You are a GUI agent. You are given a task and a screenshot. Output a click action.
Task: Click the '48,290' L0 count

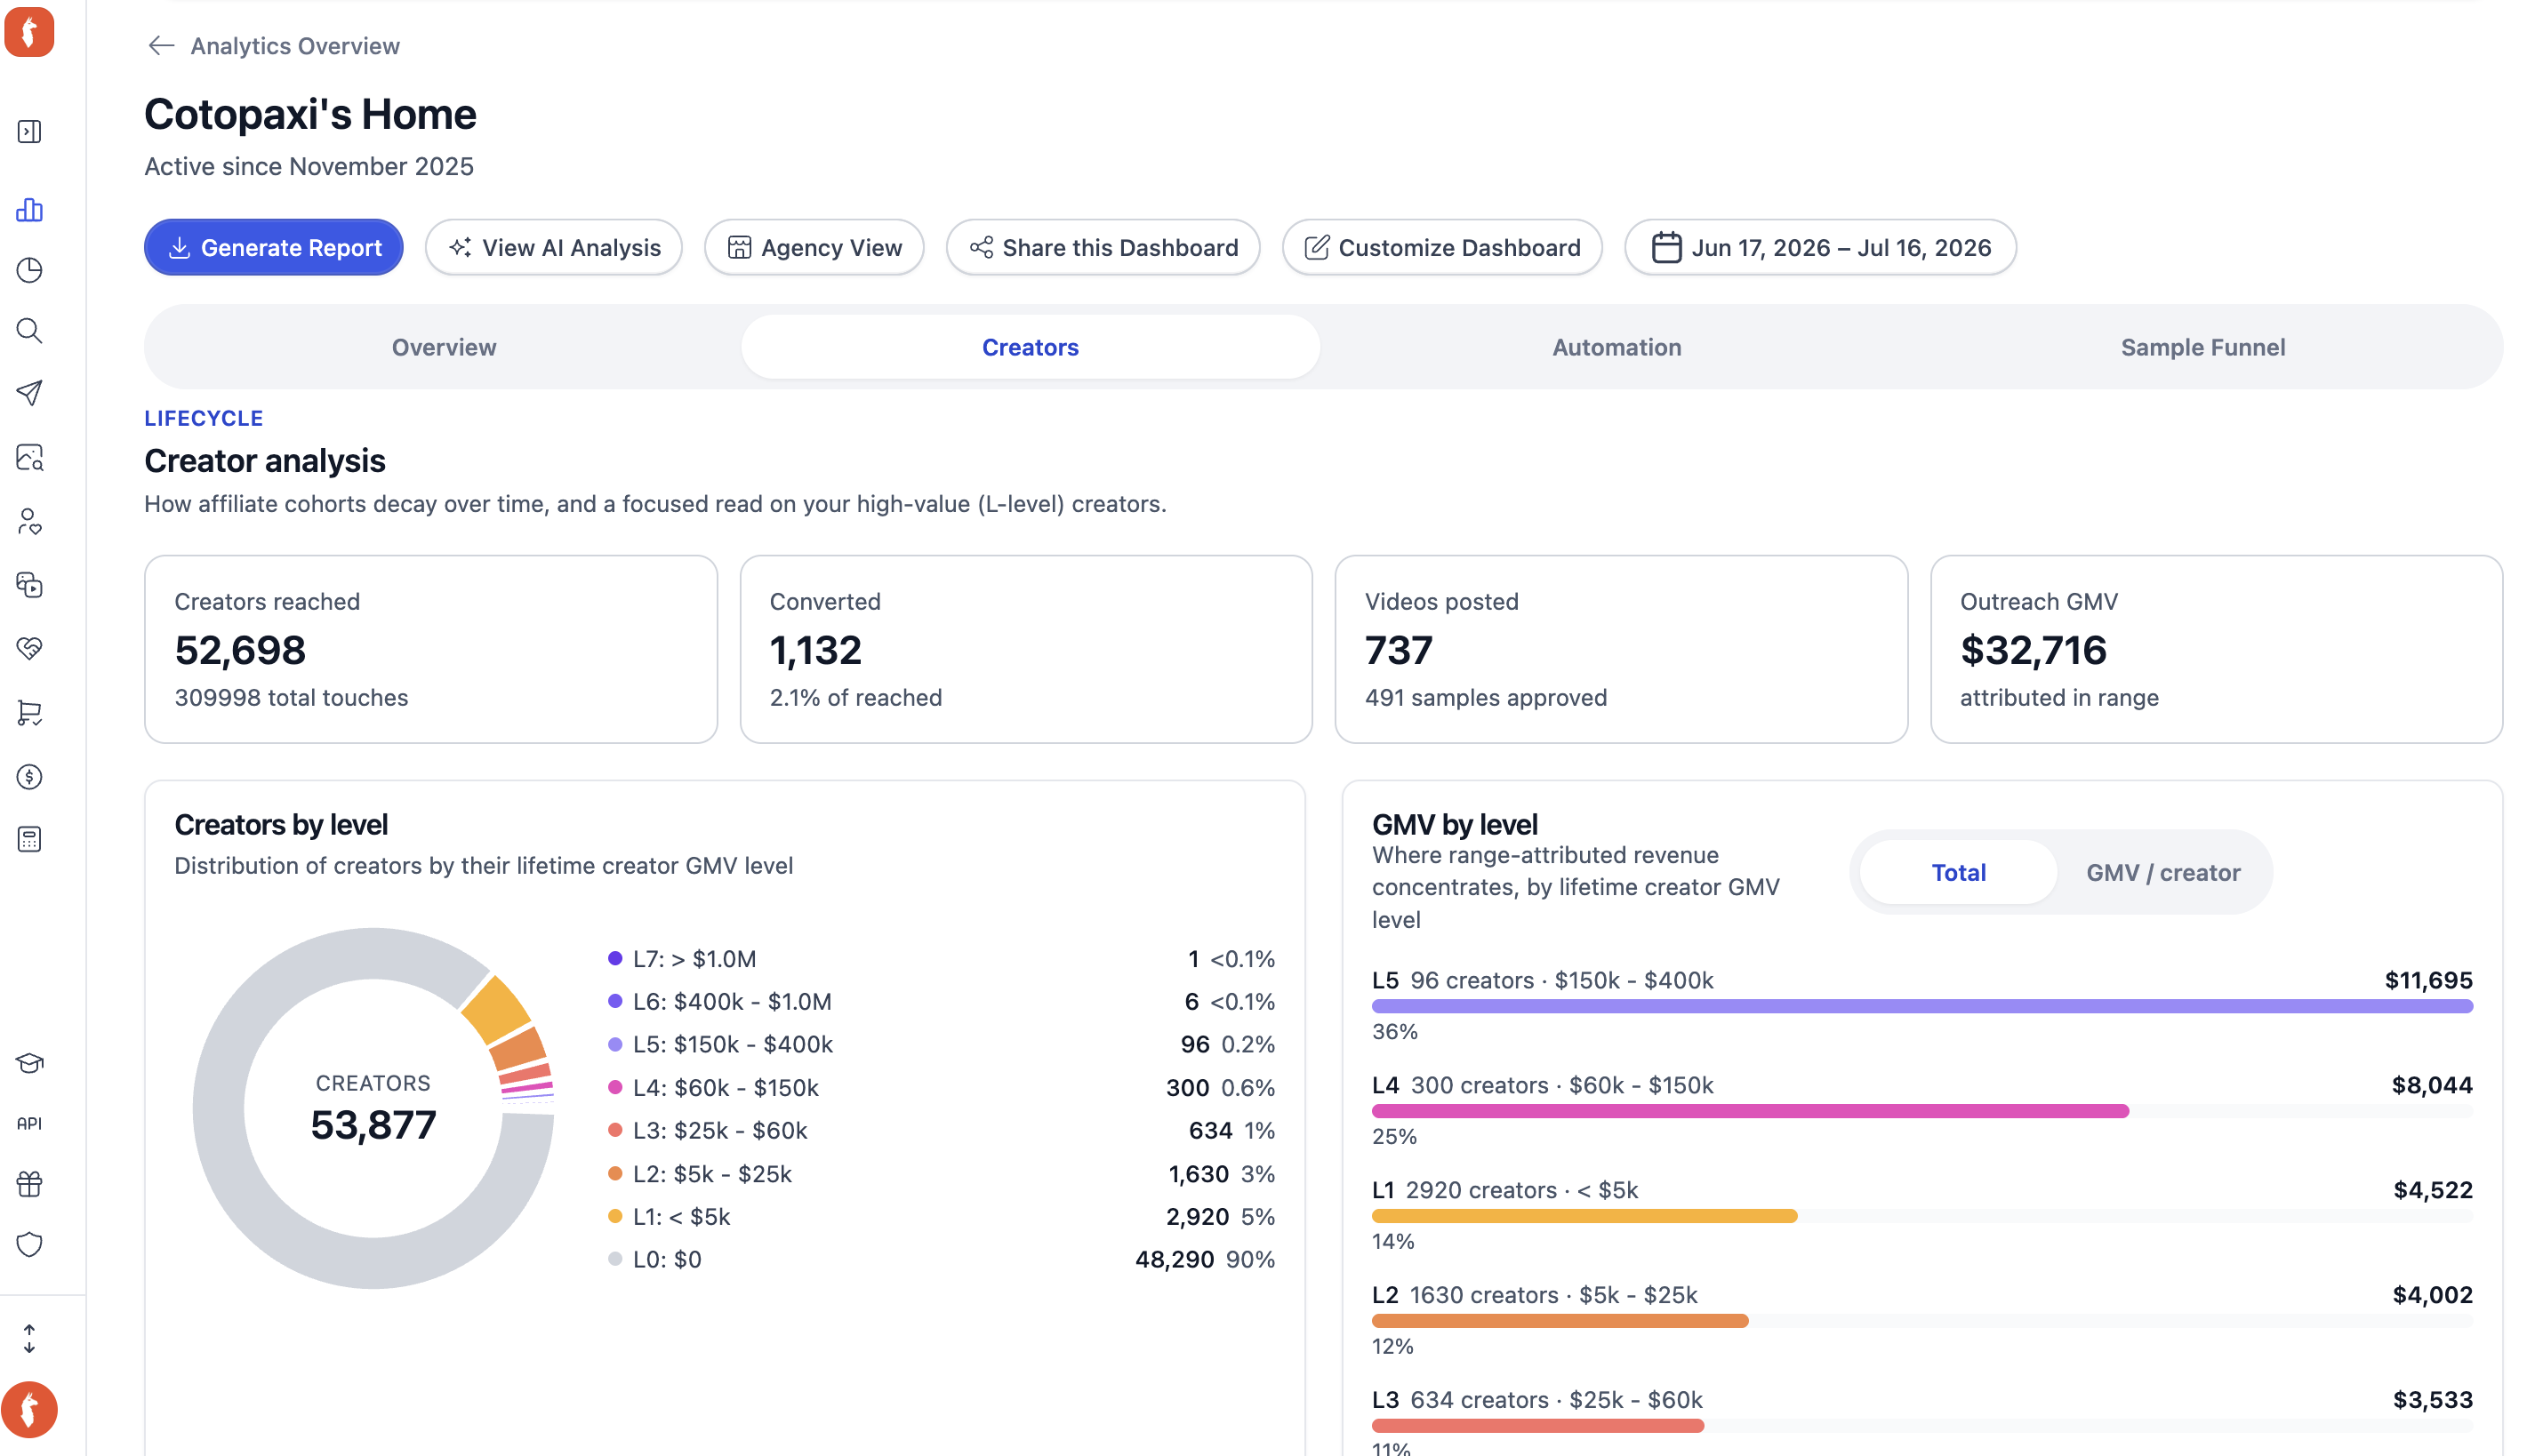pos(1174,1259)
